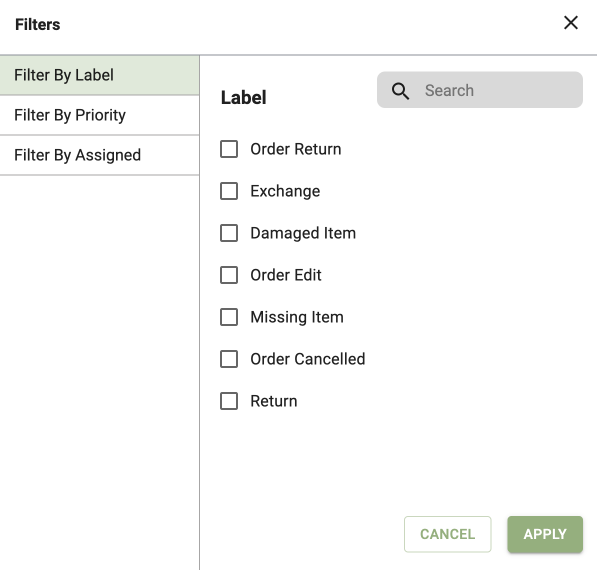Close the Filters dialog with the X icon
The width and height of the screenshot is (597, 570).
[x=571, y=23]
